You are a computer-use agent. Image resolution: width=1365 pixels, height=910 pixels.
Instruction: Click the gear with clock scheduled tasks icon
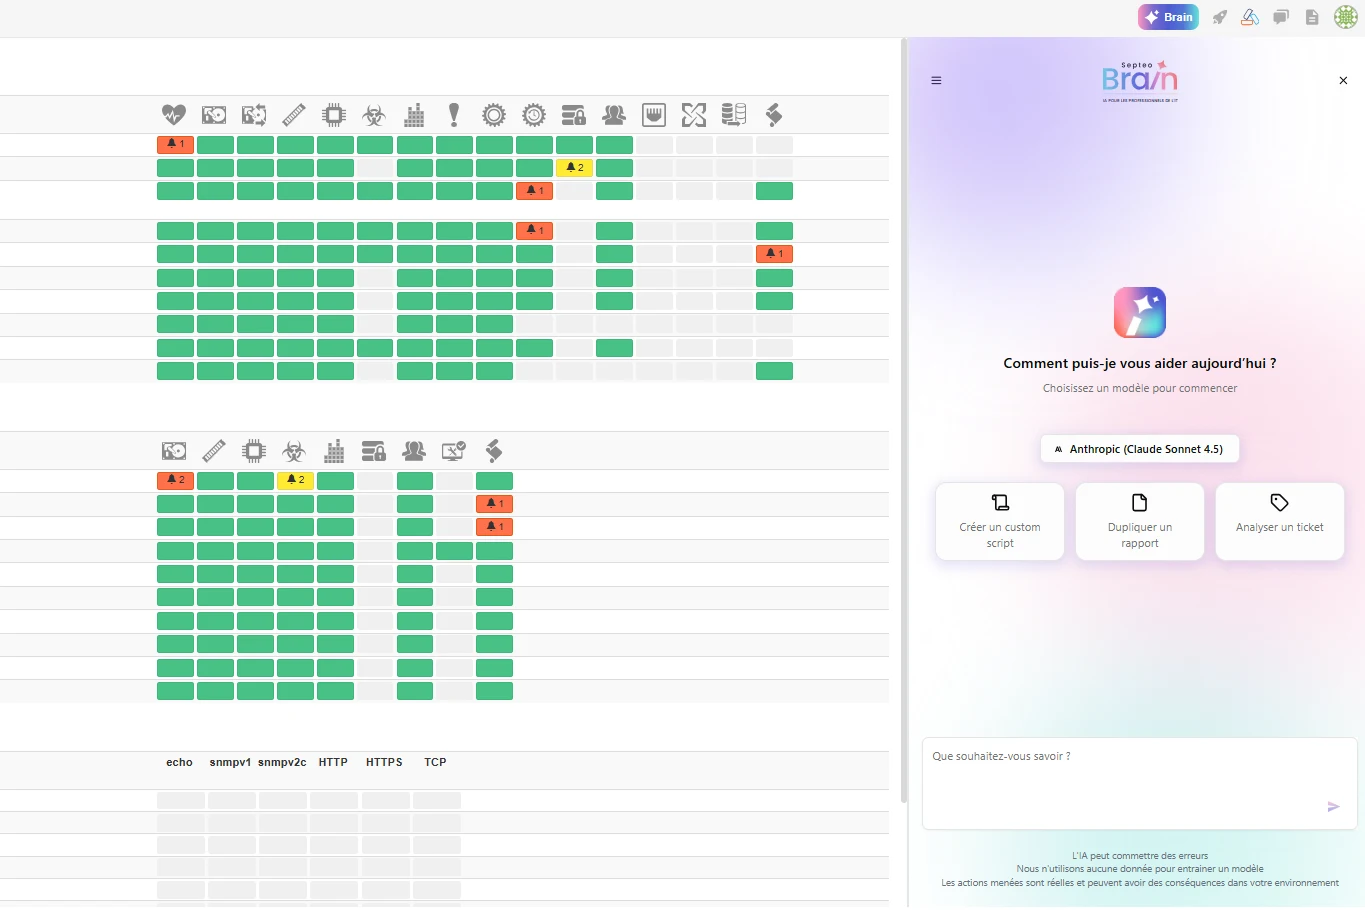point(534,115)
